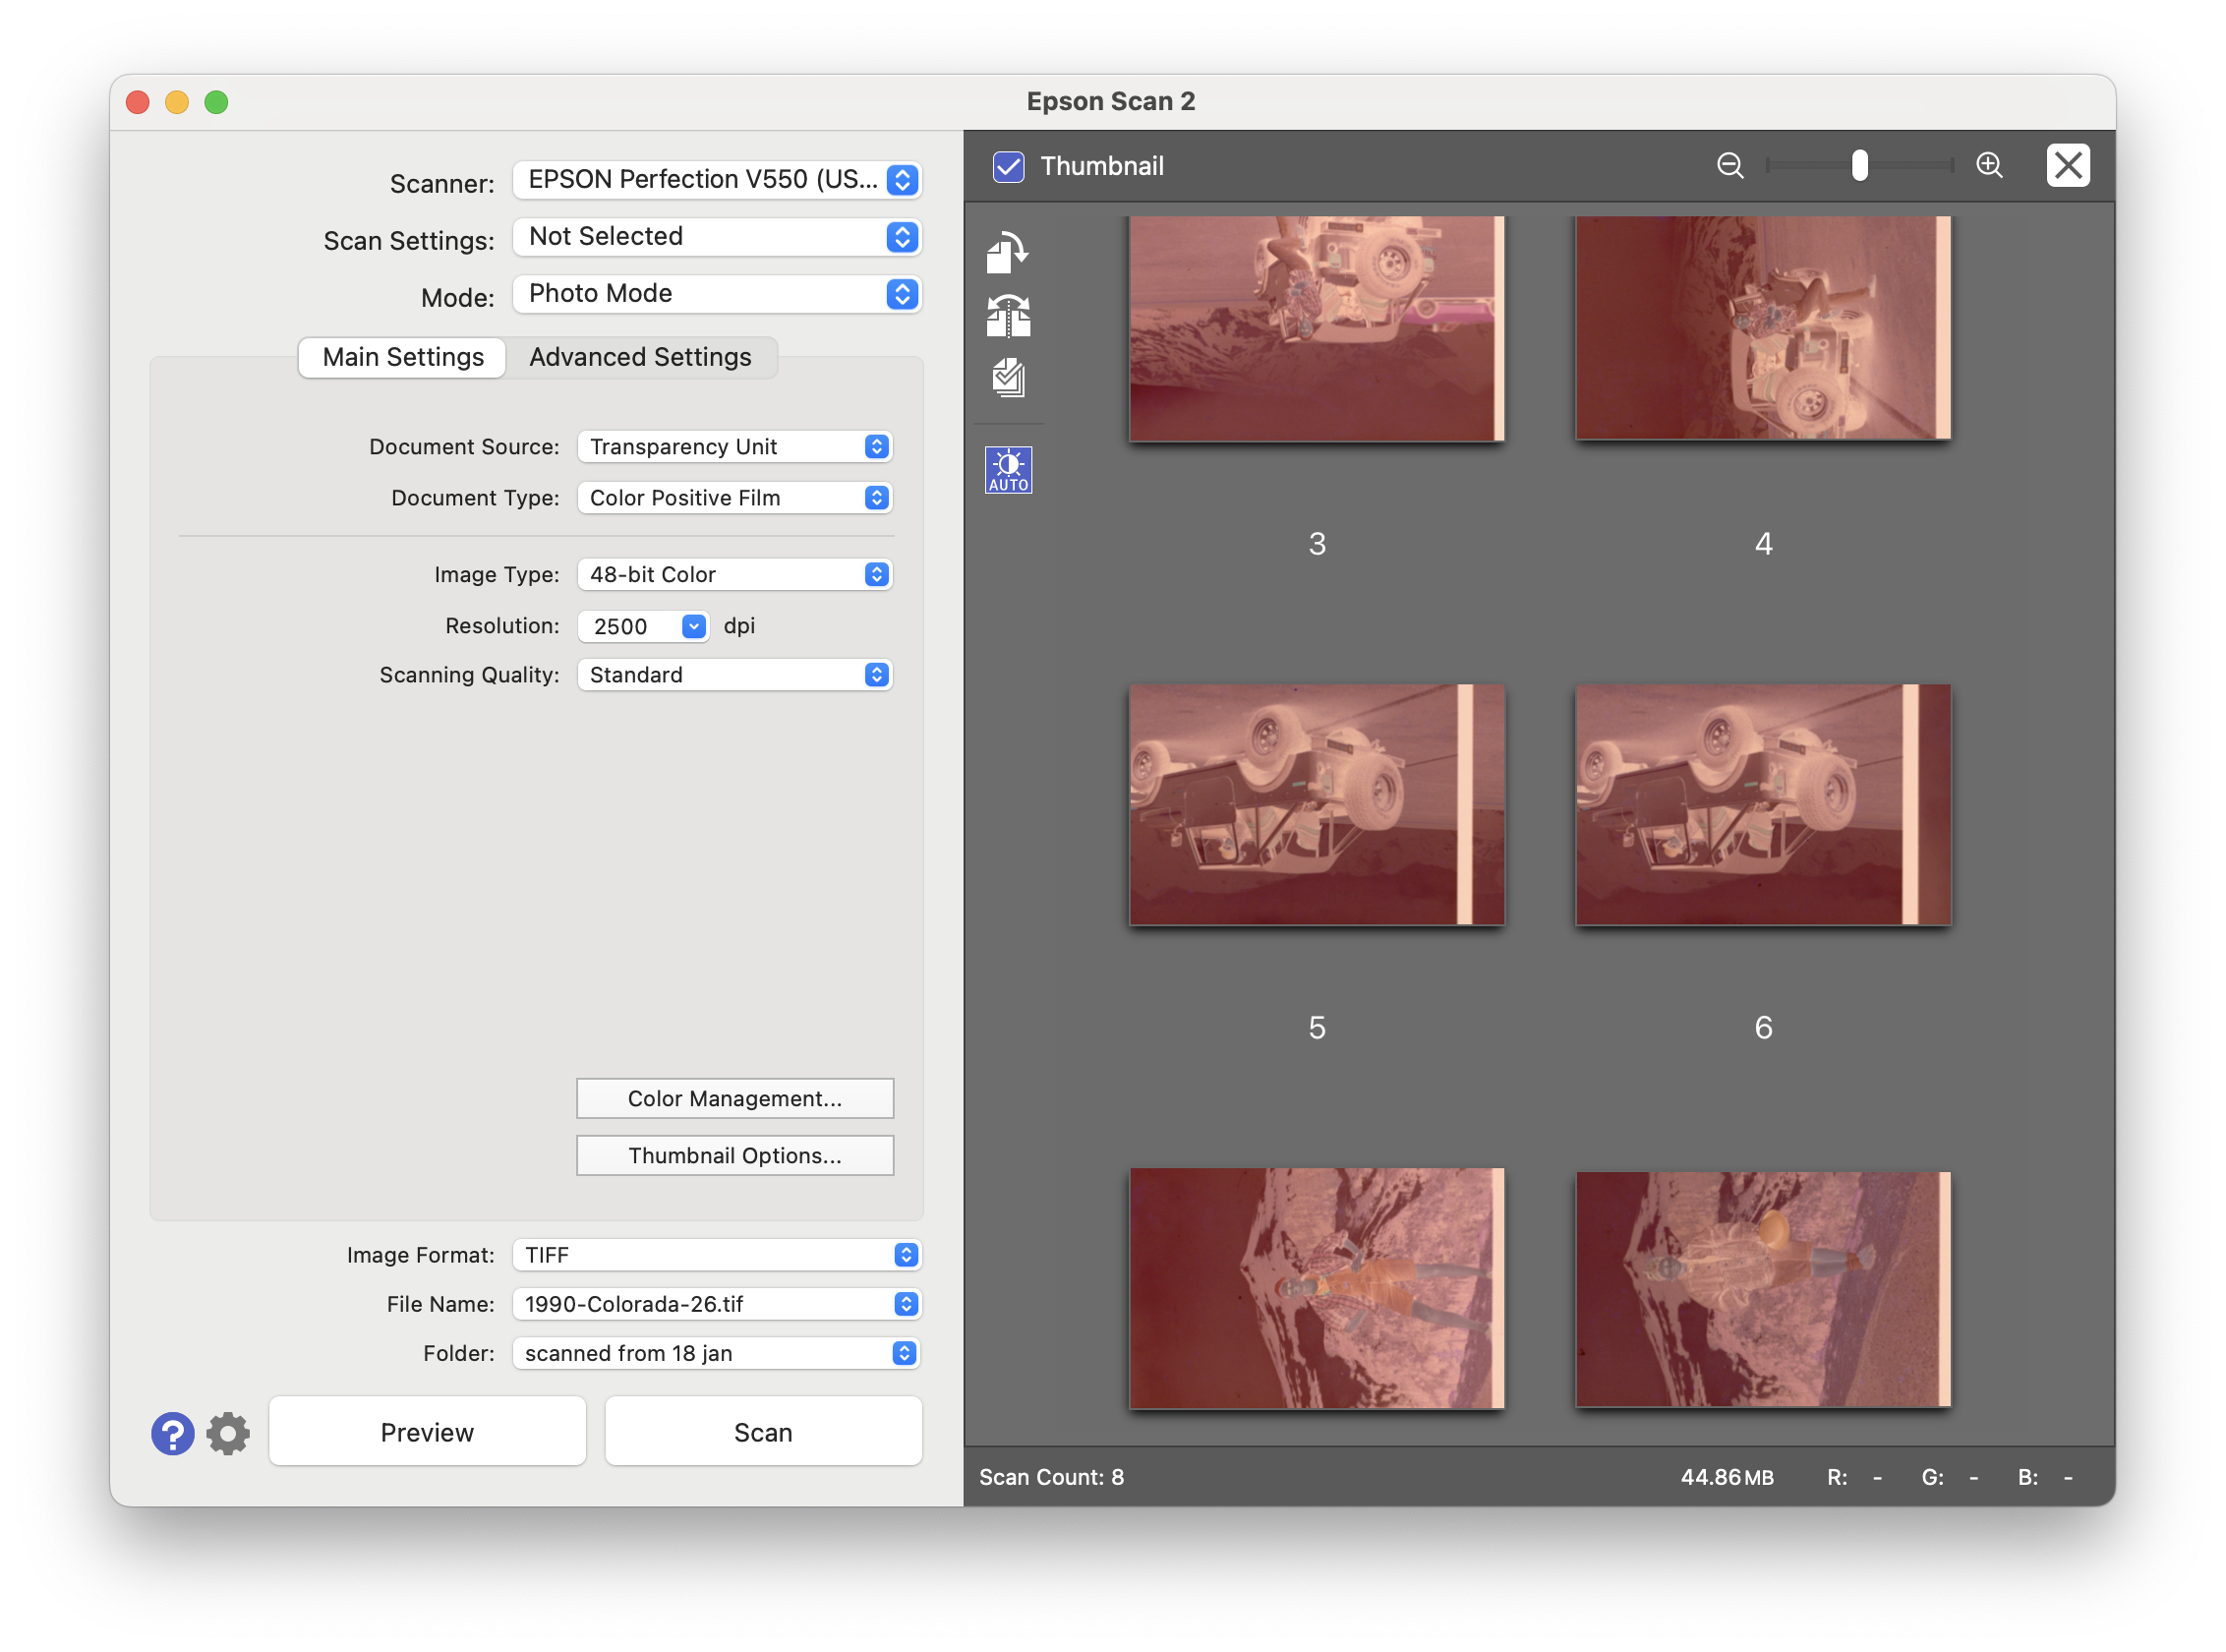
Task: Click the zoom in magnifier icon
Action: point(1989,166)
